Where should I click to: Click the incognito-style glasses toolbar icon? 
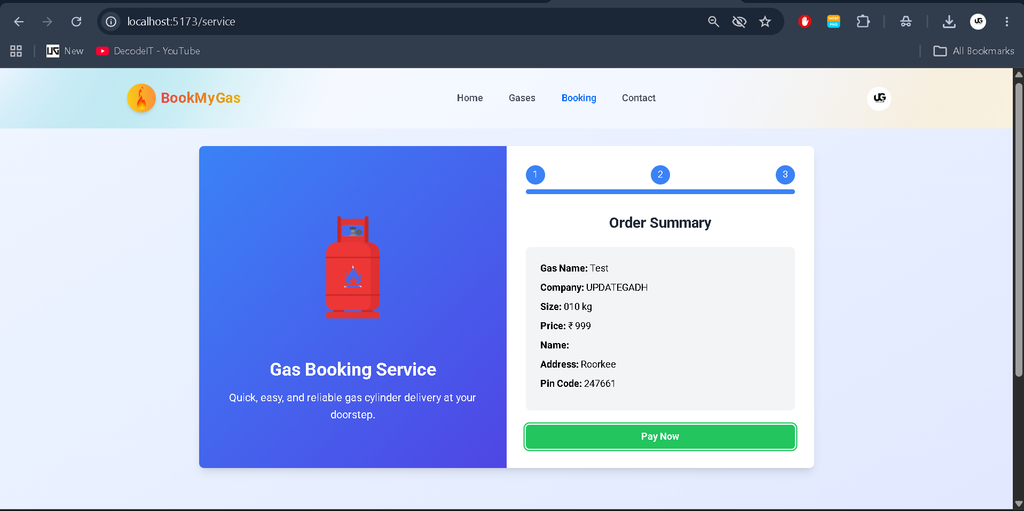coord(905,22)
